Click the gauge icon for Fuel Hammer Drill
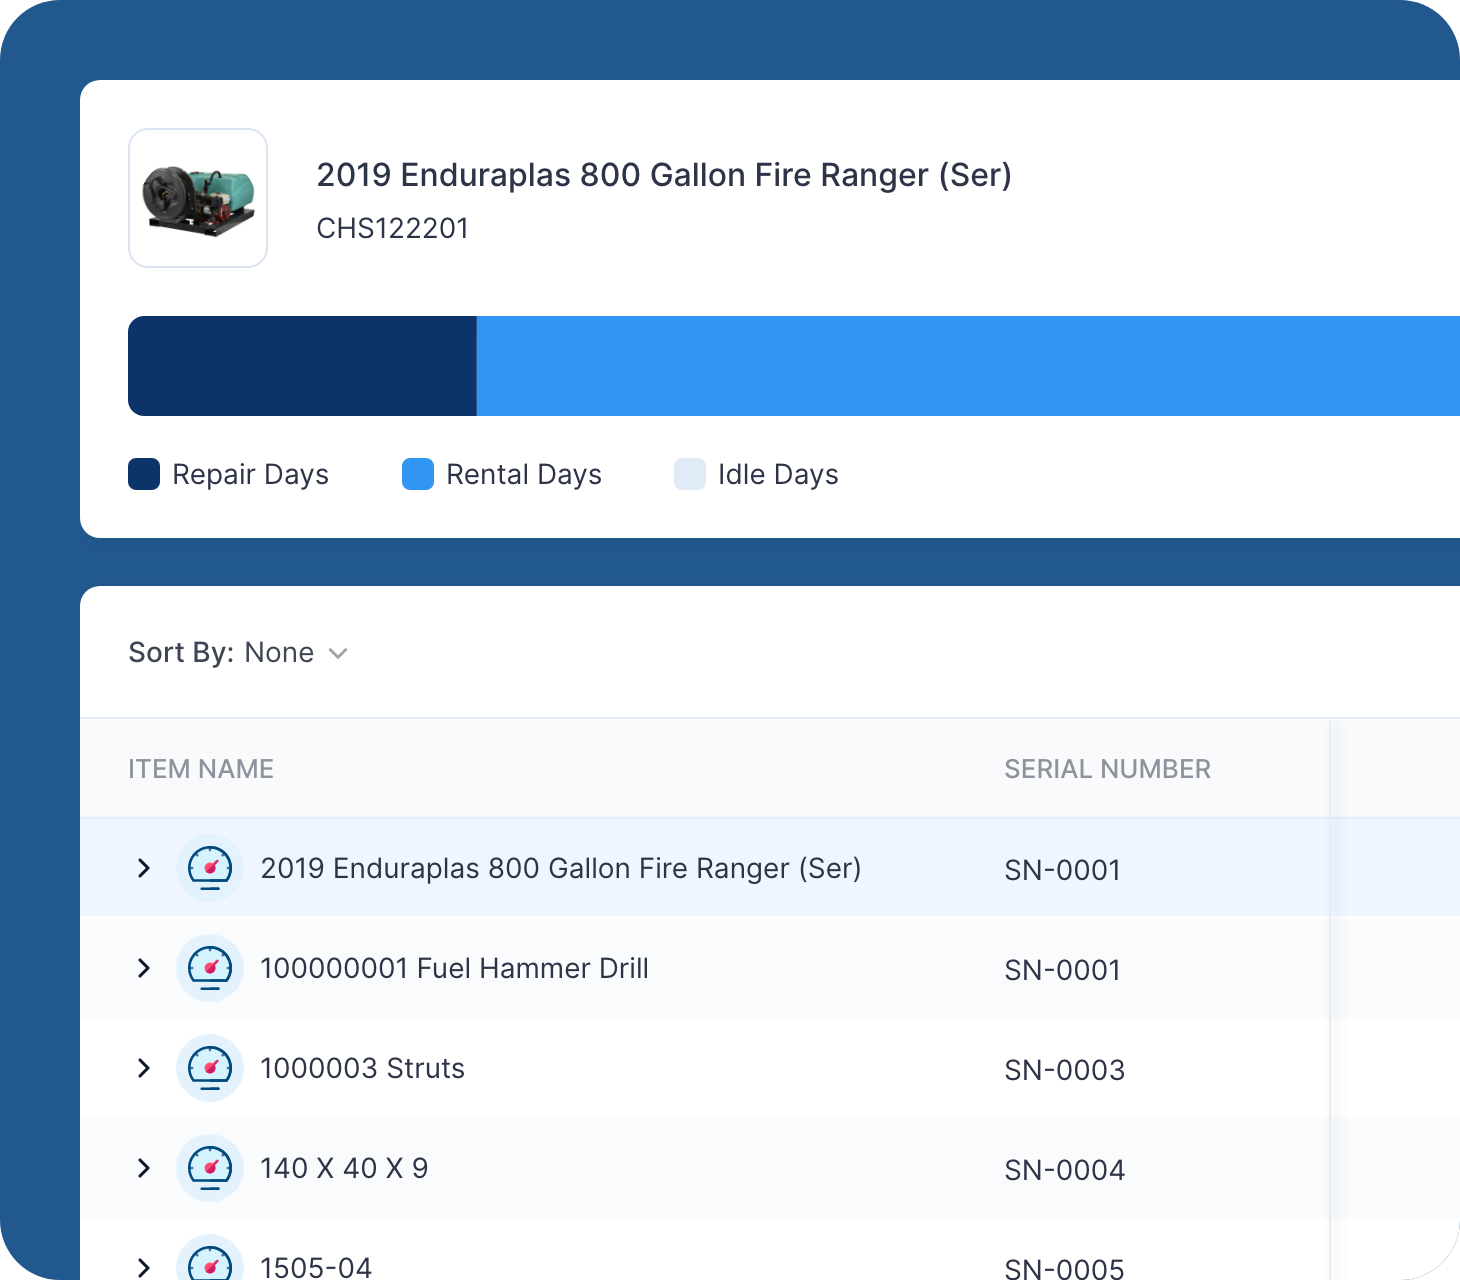The height and width of the screenshot is (1280, 1460). [x=210, y=968]
